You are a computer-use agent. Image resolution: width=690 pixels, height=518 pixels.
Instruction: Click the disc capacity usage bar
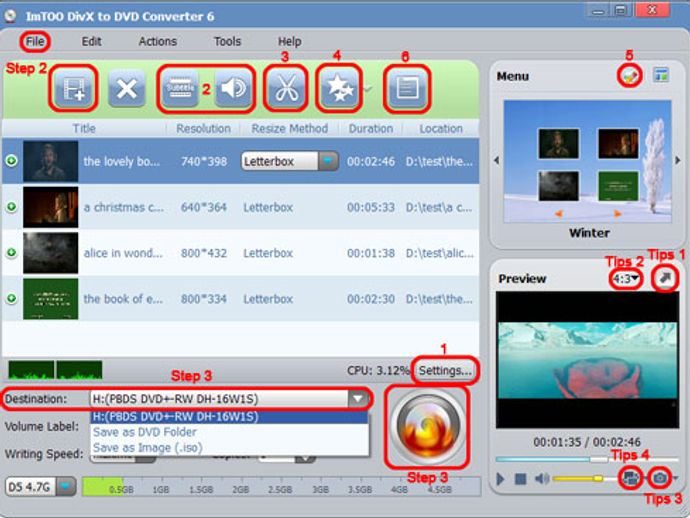click(x=282, y=487)
